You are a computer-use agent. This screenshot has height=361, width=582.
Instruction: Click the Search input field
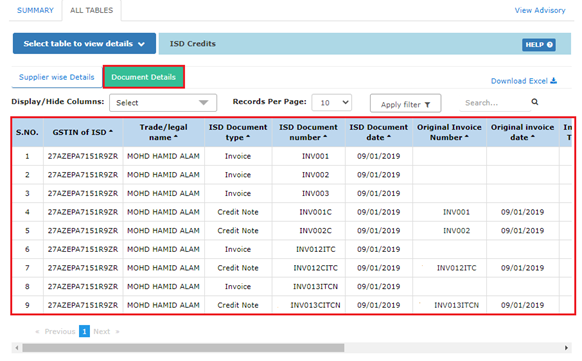(x=494, y=103)
